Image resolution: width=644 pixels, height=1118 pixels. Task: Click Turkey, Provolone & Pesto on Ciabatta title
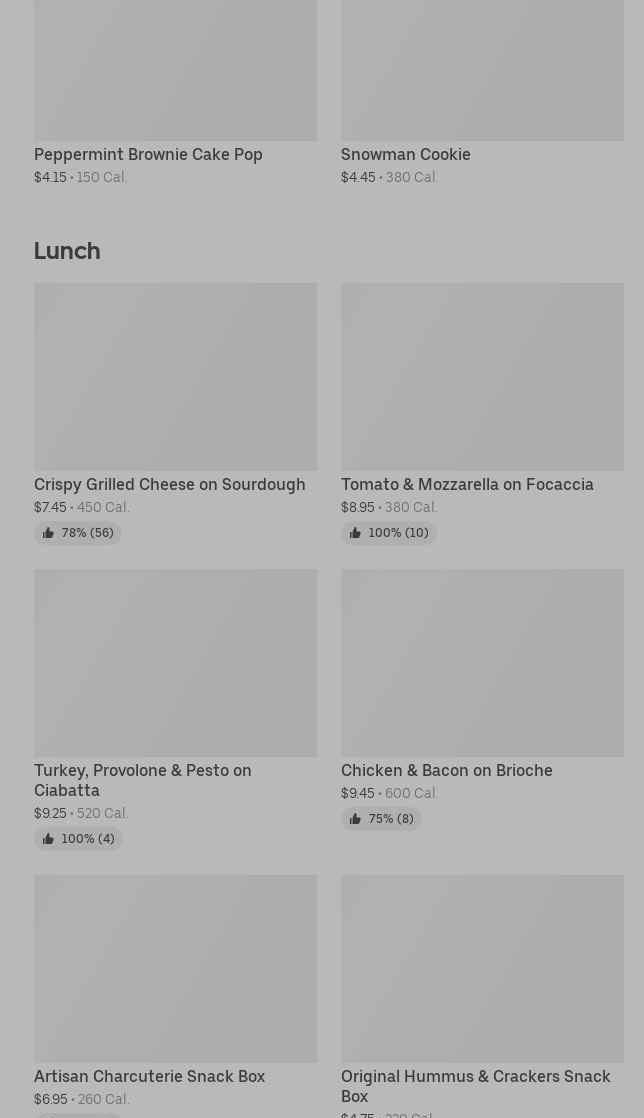coord(143,781)
